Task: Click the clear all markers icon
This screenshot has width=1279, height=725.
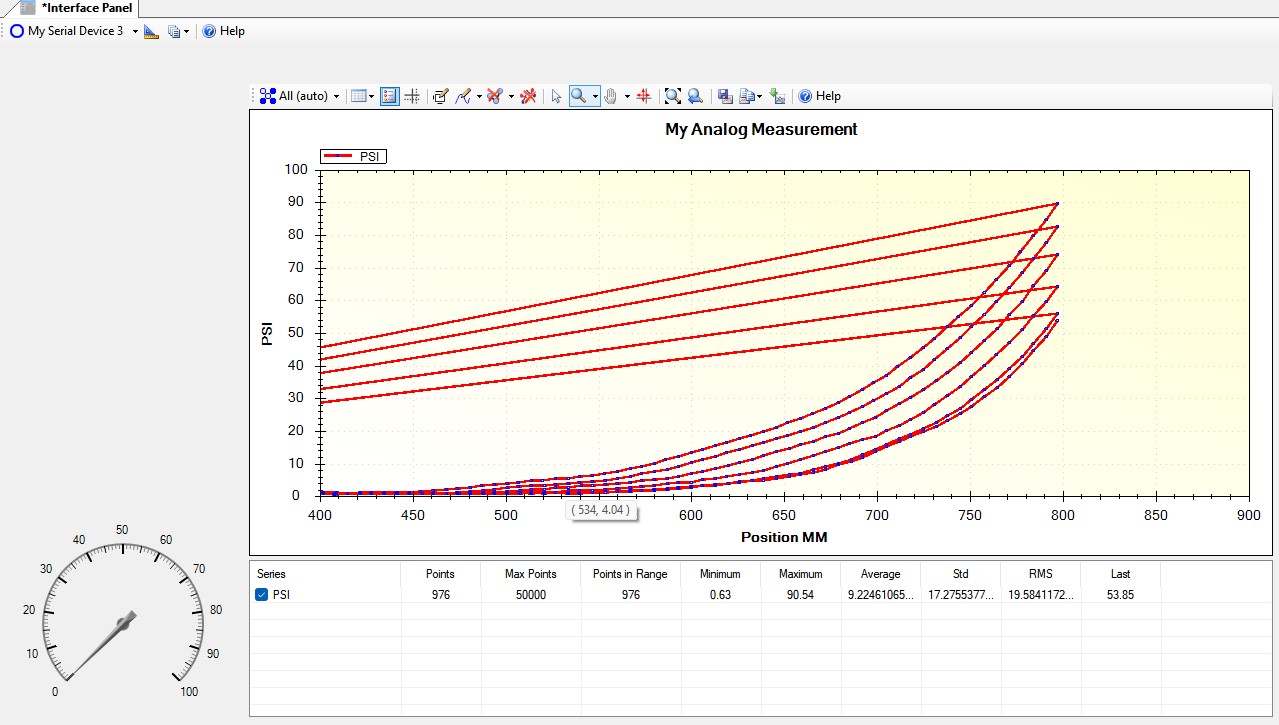Action: (528, 96)
